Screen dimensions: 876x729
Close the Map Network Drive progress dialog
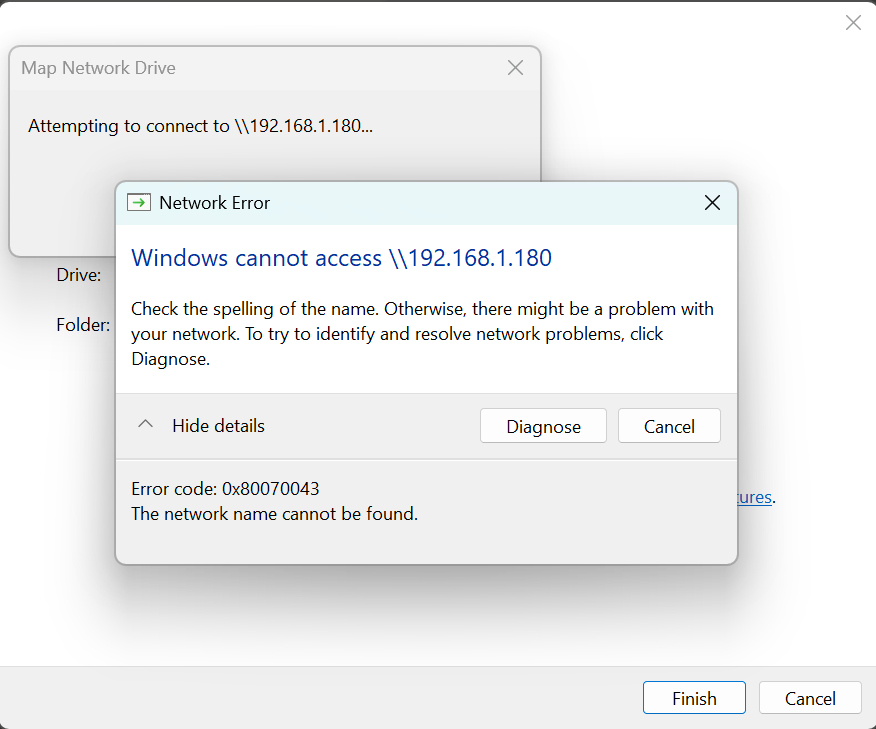(x=515, y=68)
